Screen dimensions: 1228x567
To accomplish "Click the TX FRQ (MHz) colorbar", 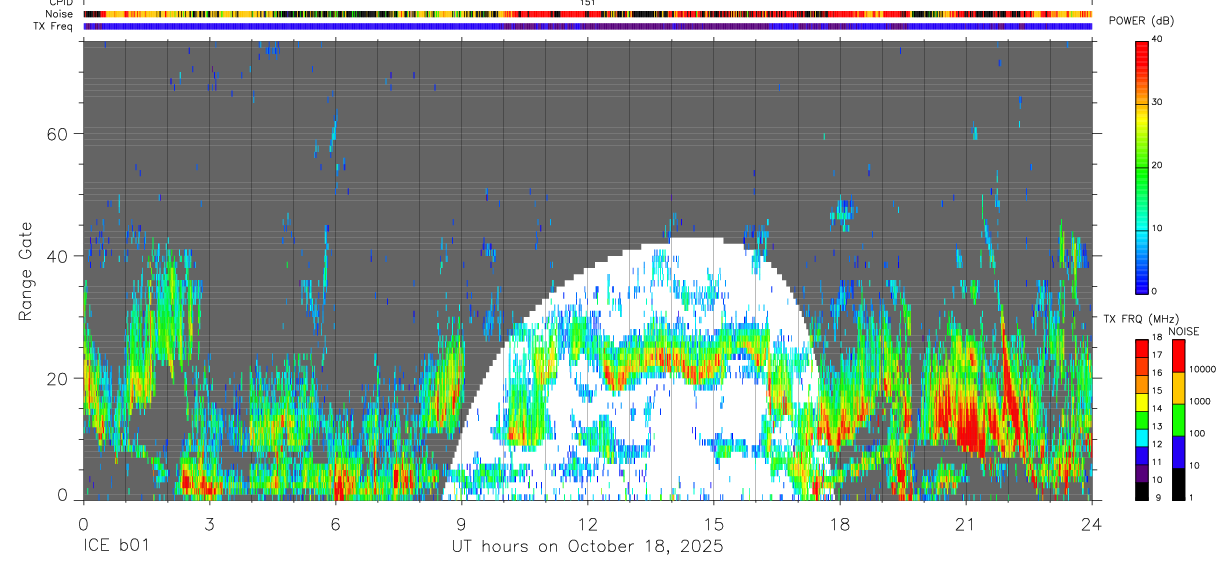I will coord(1142,420).
